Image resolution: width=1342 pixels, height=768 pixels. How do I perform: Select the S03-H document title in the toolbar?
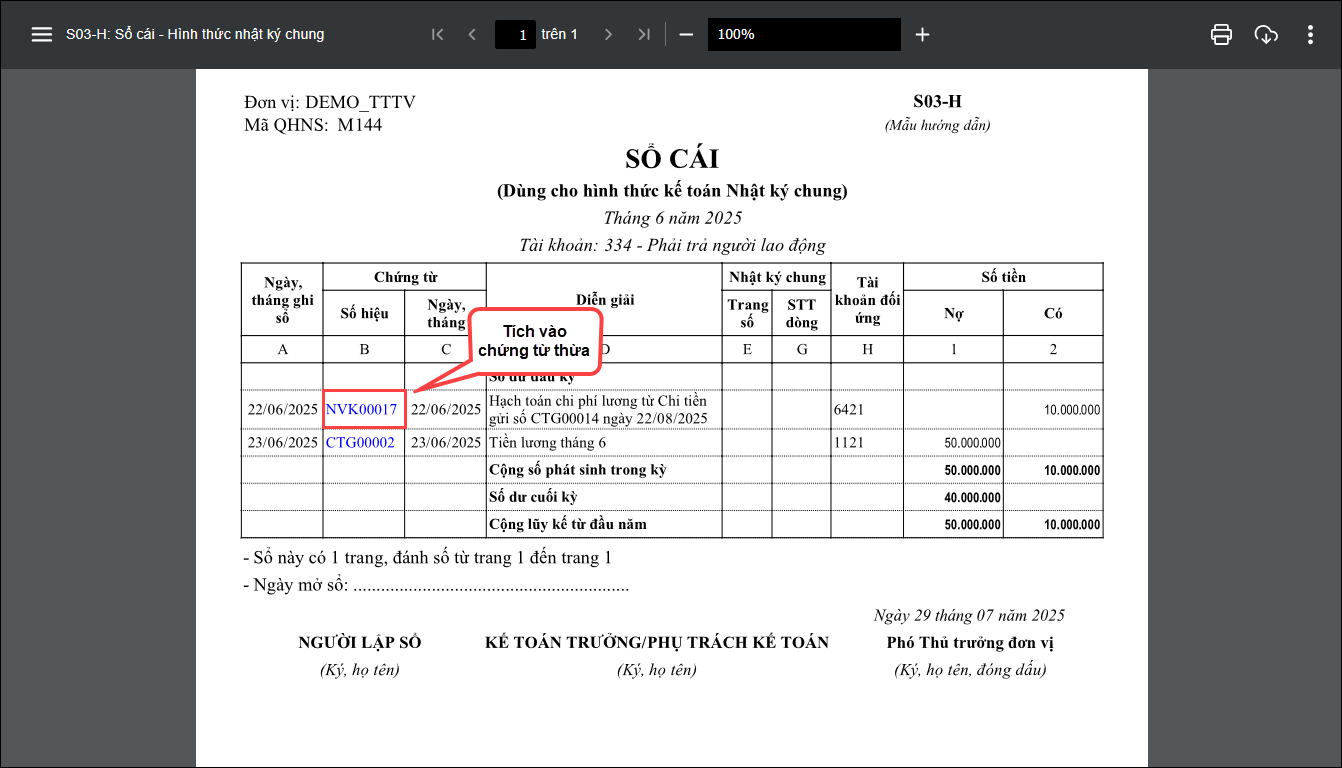point(195,34)
